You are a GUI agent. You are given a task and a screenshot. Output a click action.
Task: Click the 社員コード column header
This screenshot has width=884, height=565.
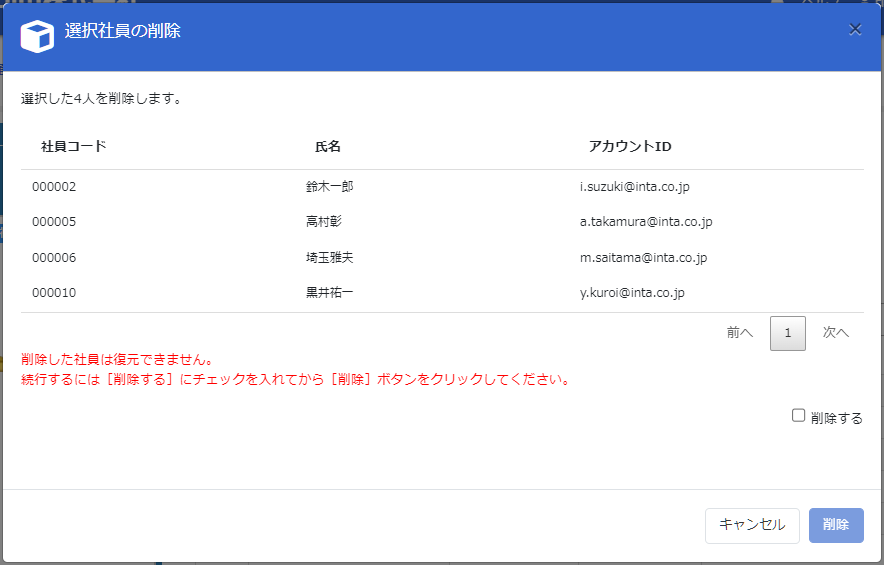73,147
